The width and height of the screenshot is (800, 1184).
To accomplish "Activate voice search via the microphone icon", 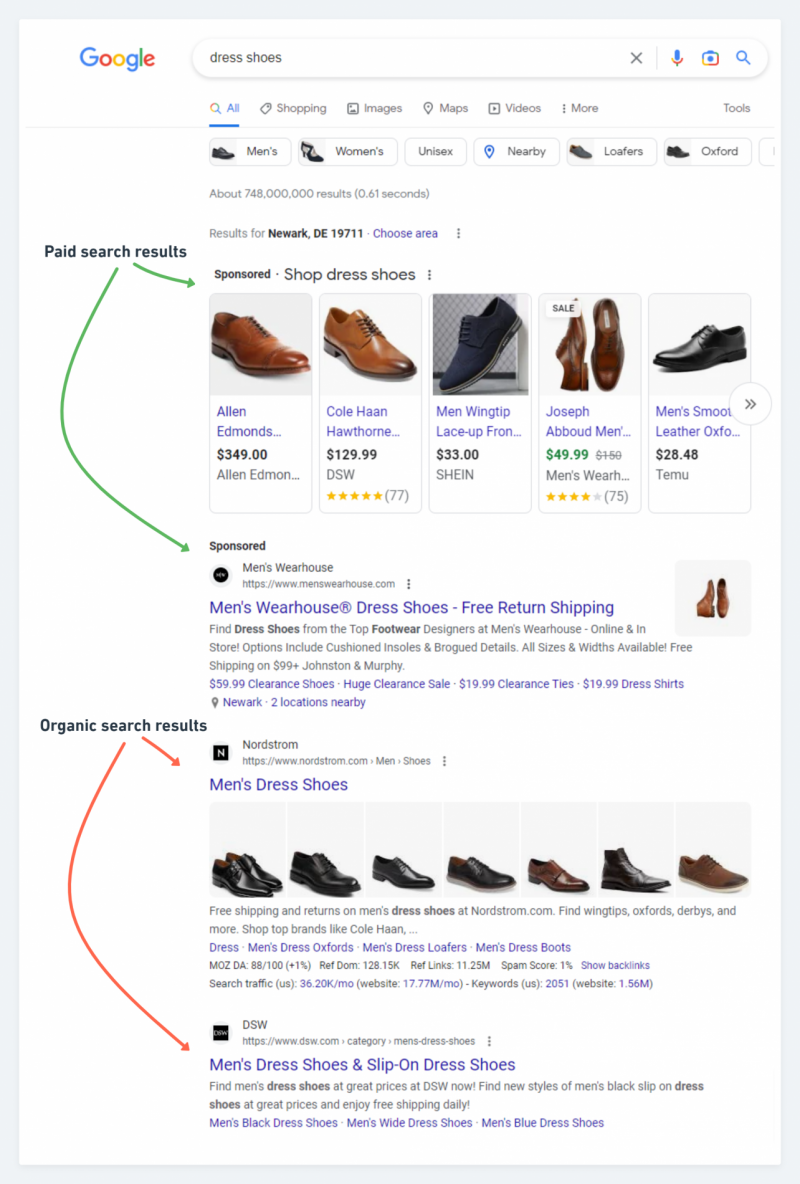I will click(677, 58).
